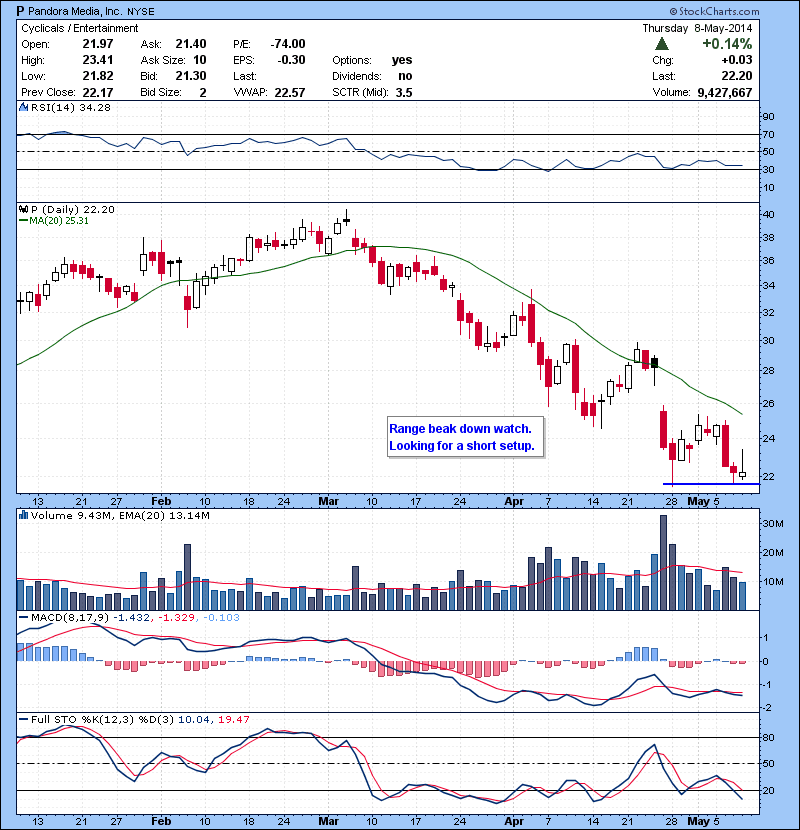Click the green up-arrow change indicator
Image resolution: width=800 pixels, height=830 pixels.
click(662, 43)
